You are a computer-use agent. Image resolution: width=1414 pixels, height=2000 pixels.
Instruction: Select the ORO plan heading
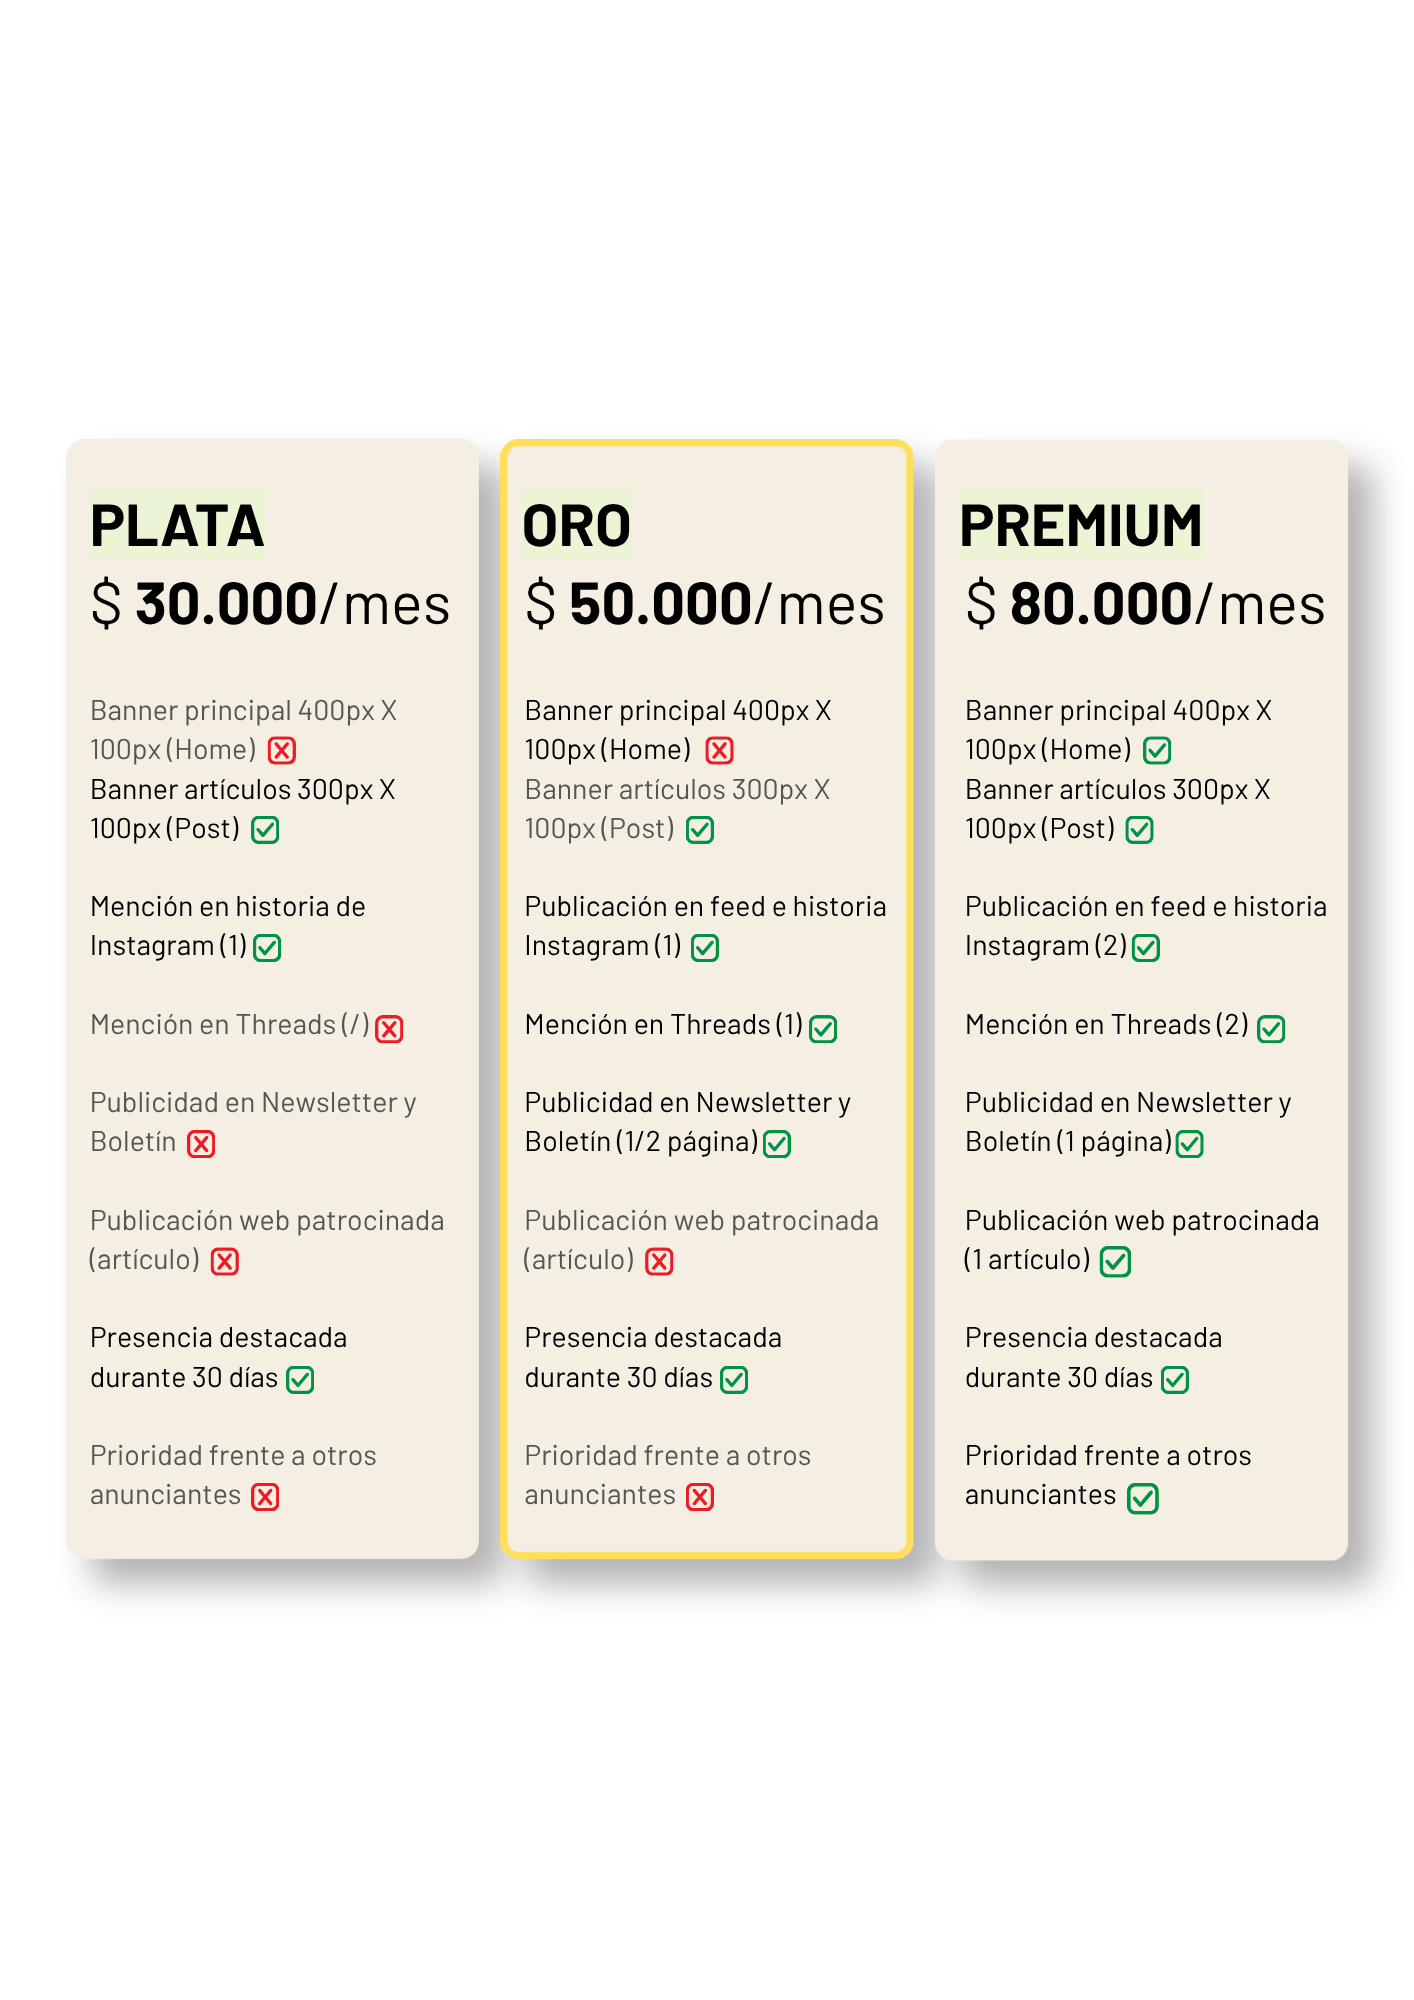click(x=577, y=525)
